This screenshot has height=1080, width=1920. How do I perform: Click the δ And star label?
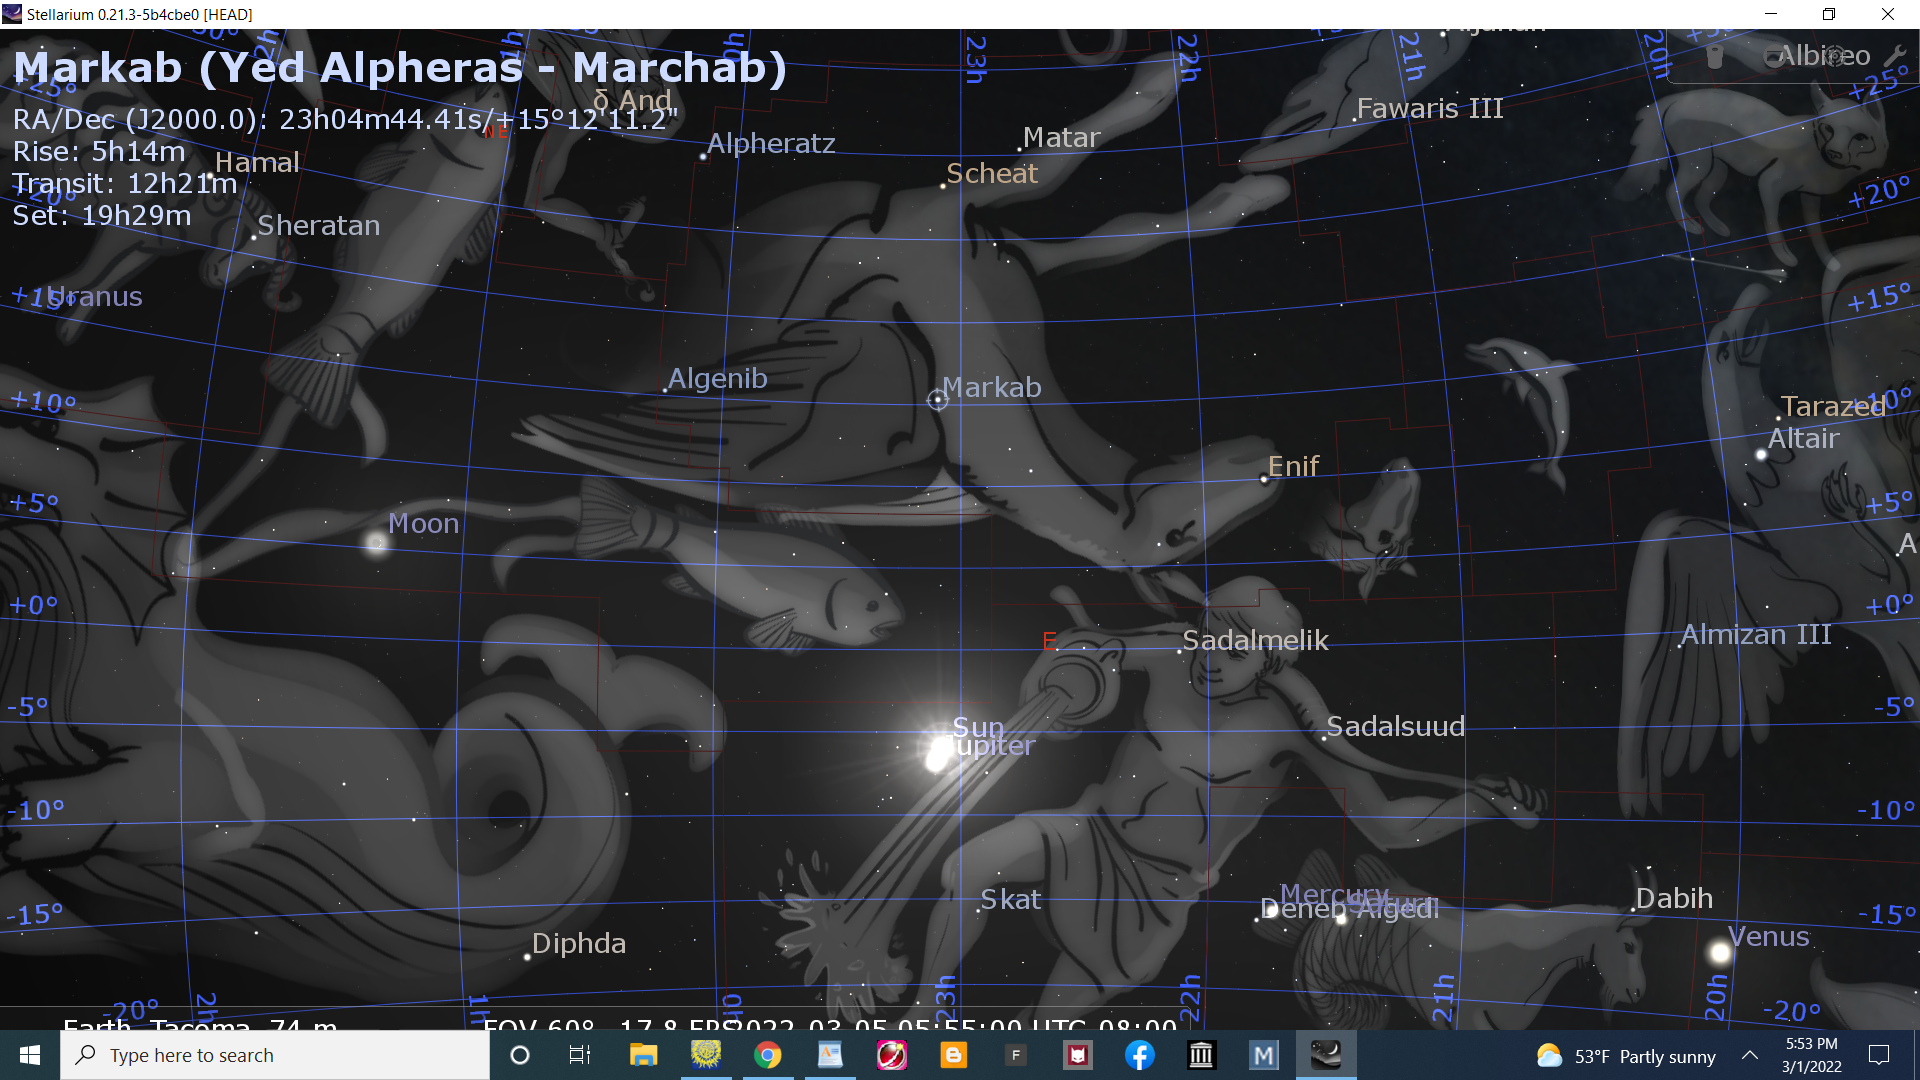coord(632,99)
